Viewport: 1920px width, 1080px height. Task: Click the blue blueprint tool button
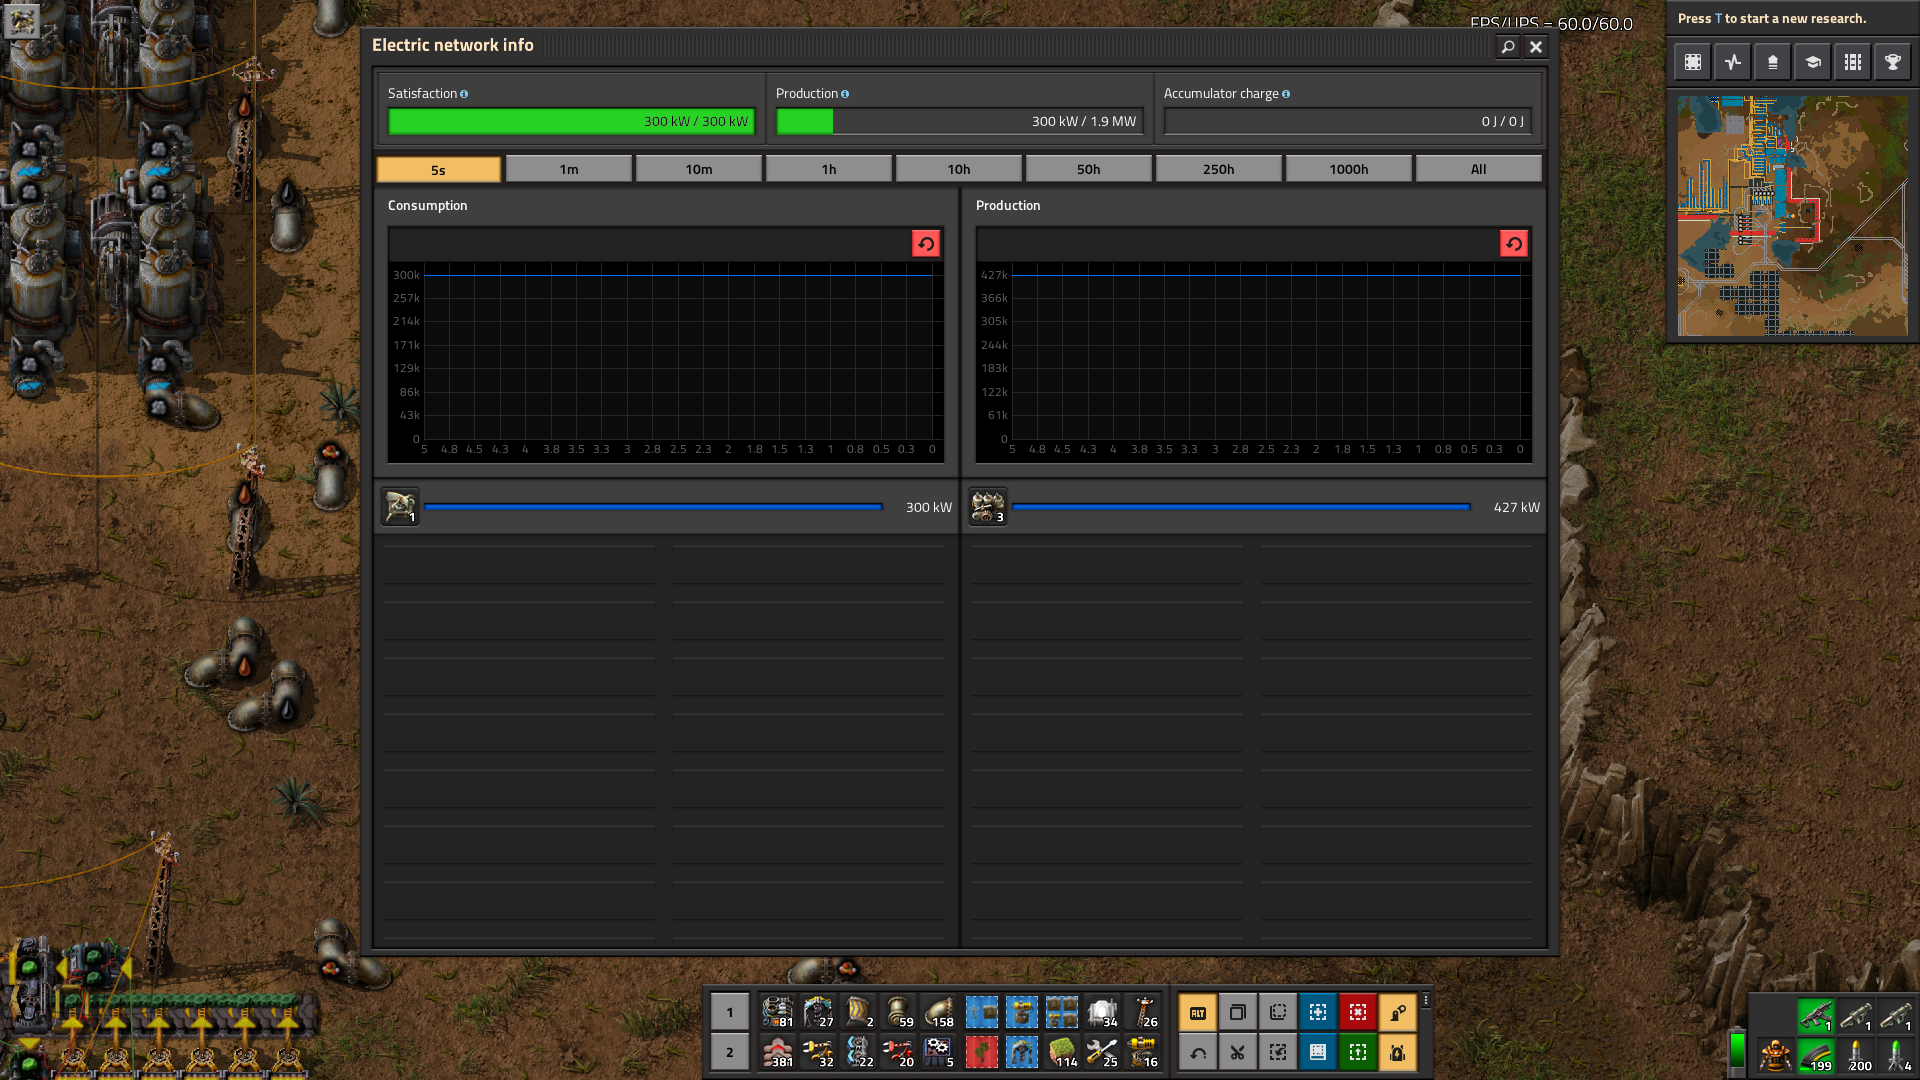point(1318,1012)
